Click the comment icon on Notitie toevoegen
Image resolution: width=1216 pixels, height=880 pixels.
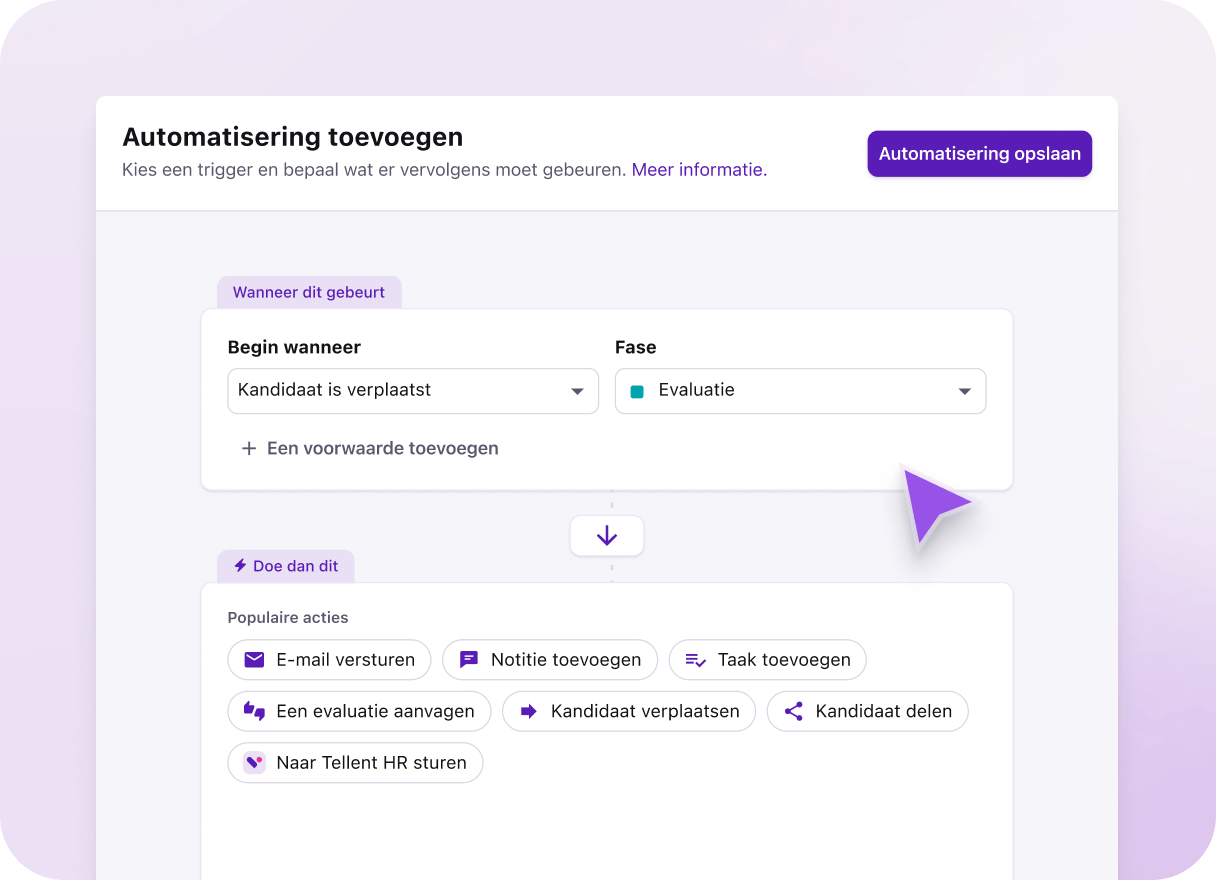[467, 660]
